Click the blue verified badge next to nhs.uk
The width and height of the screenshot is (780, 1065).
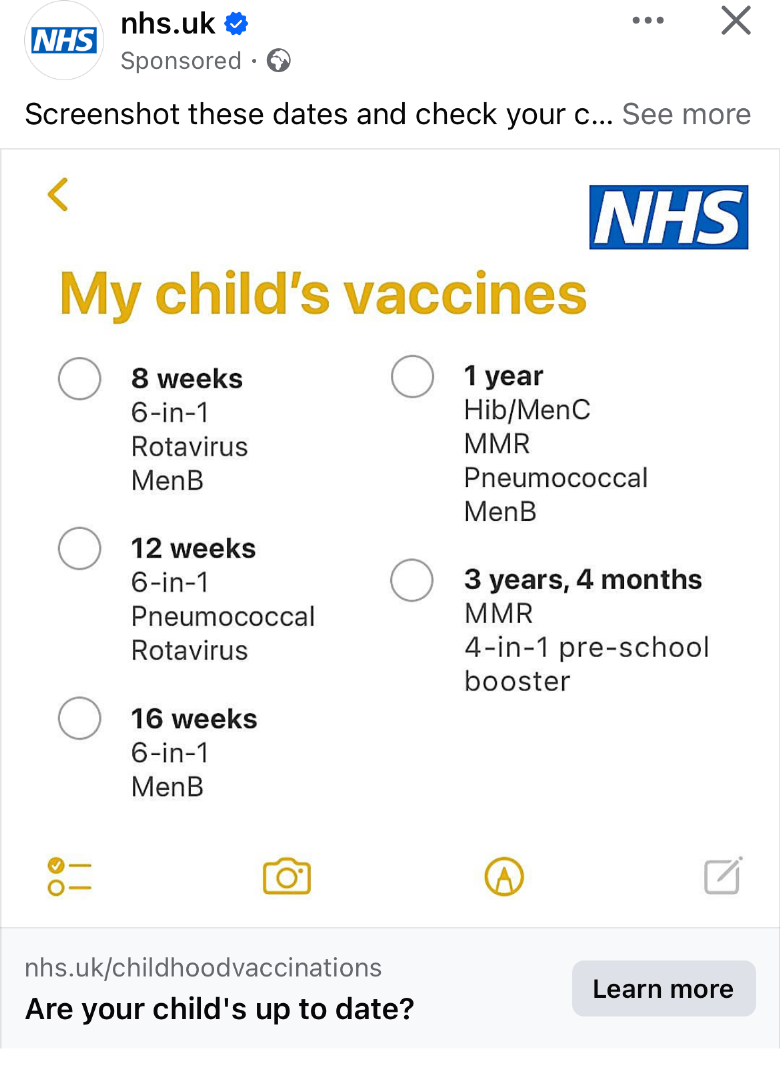point(236,24)
